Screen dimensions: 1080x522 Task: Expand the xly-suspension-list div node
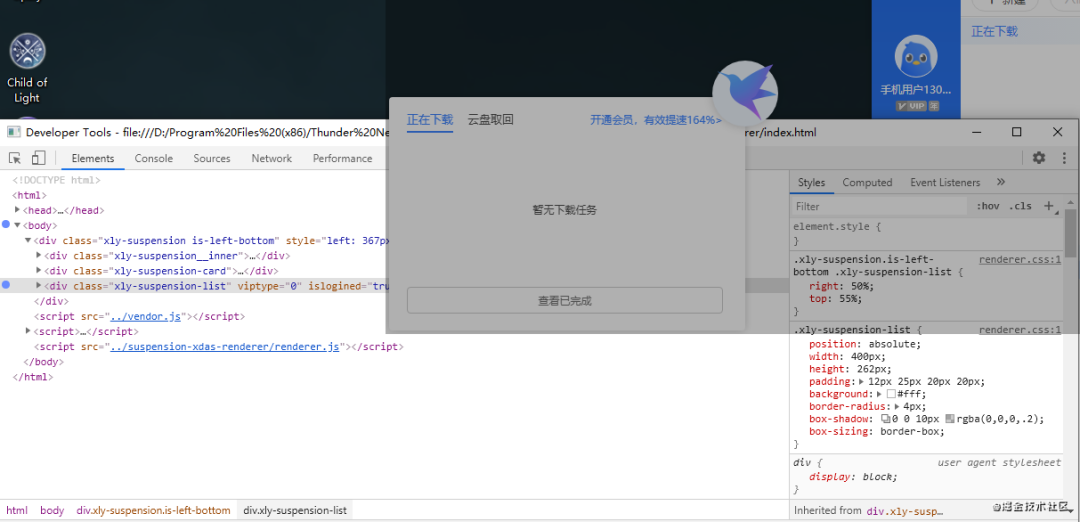pyautogui.click(x=39, y=284)
